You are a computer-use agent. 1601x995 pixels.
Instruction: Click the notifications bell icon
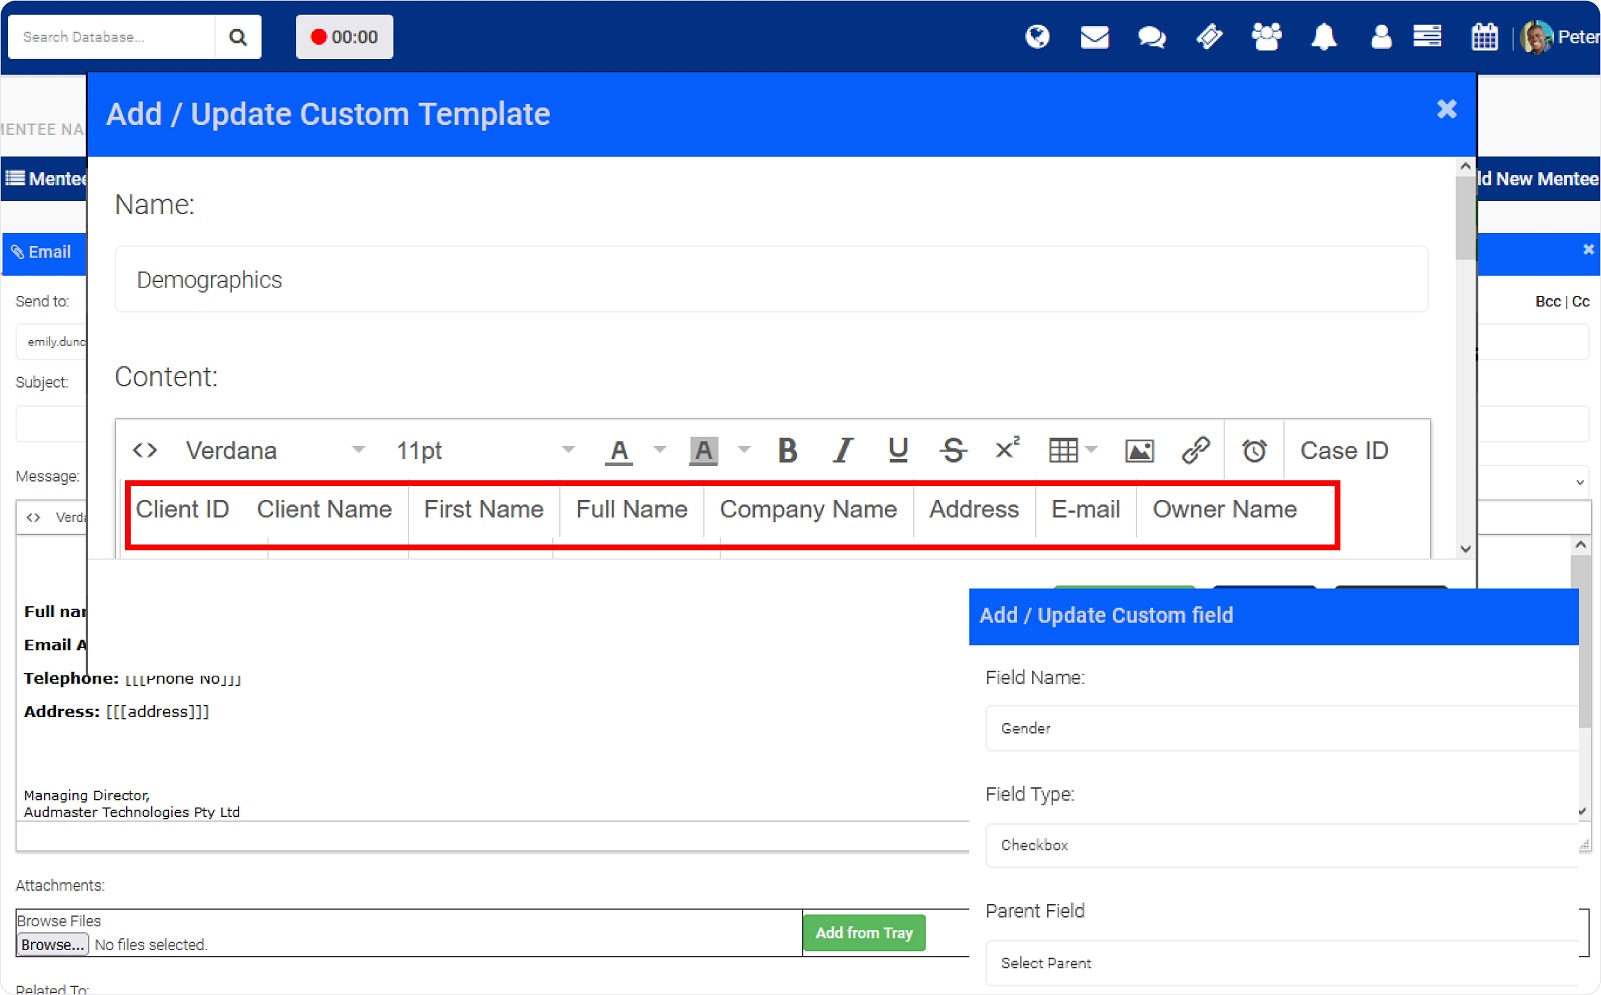pyautogui.click(x=1323, y=36)
